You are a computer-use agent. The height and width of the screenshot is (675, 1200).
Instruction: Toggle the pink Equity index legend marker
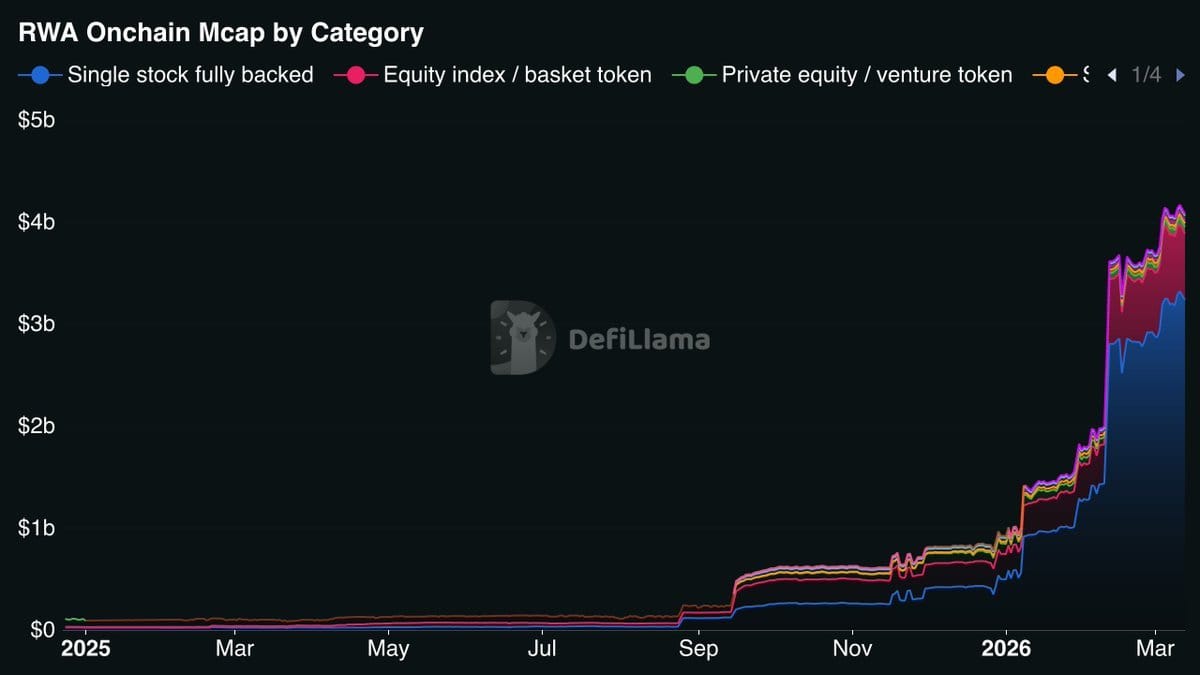click(x=356, y=75)
